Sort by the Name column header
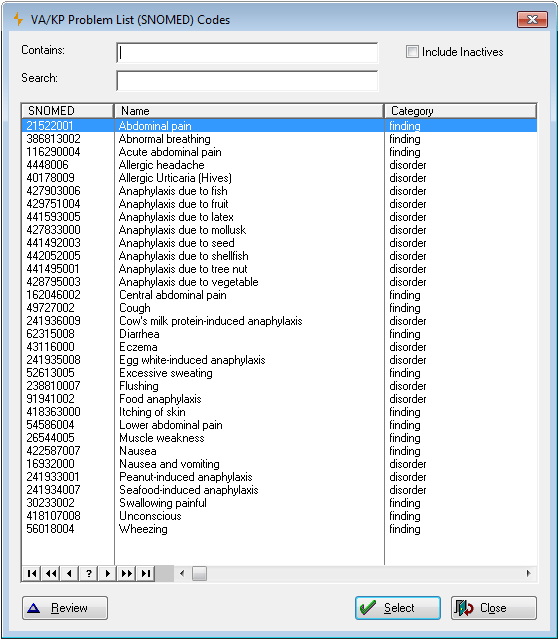This screenshot has height=640, width=559. (249, 111)
